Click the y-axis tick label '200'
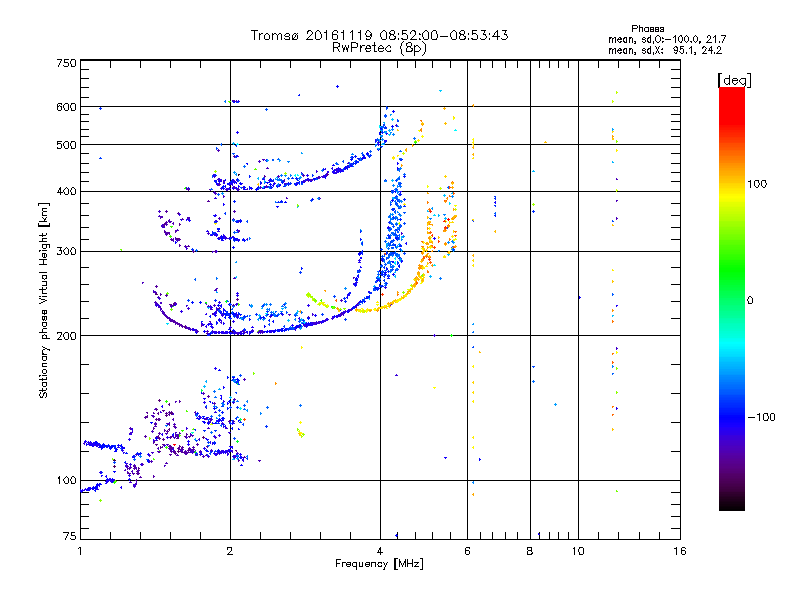Screen dimensions: 800x600 click(67, 336)
